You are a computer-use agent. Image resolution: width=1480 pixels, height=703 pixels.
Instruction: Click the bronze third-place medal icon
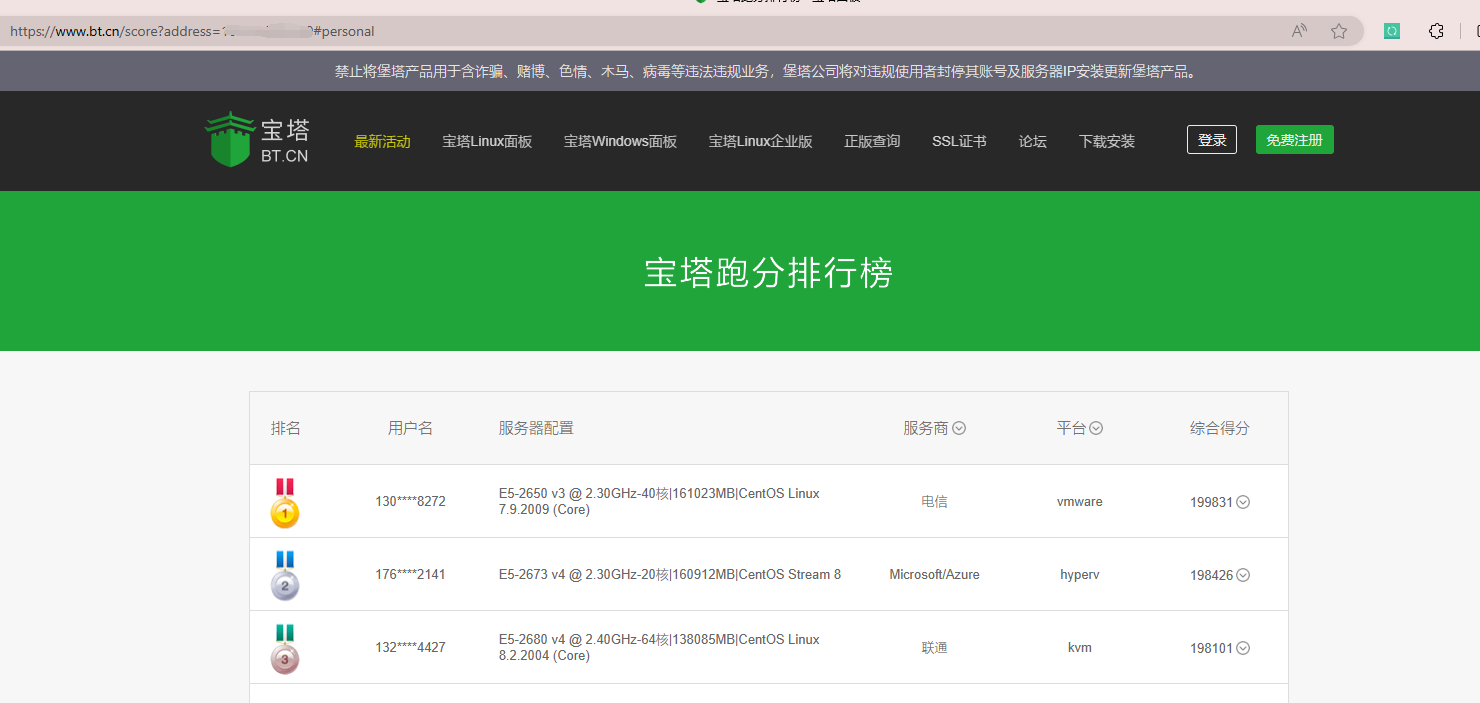tap(285, 648)
